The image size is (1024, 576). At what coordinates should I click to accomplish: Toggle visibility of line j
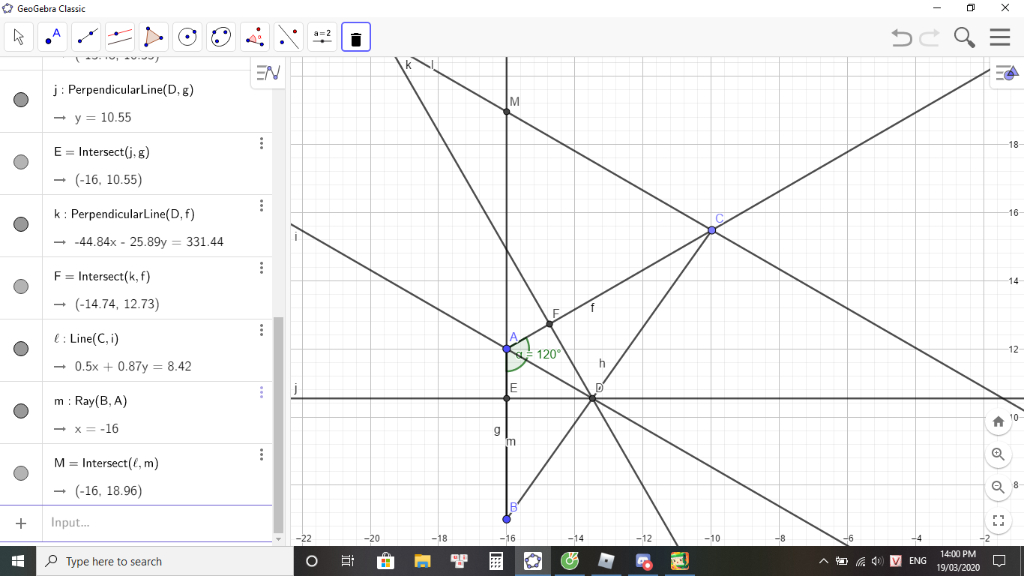21,99
